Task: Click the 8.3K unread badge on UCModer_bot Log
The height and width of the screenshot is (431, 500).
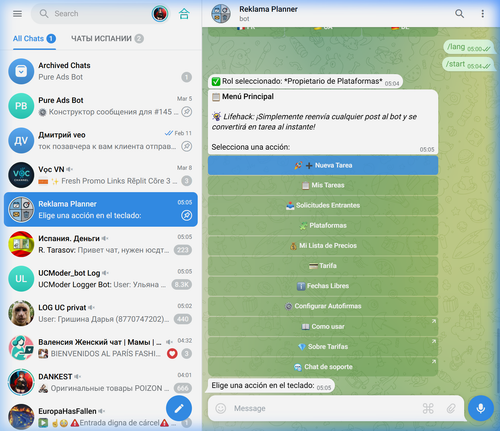Action: [x=182, y=285]
